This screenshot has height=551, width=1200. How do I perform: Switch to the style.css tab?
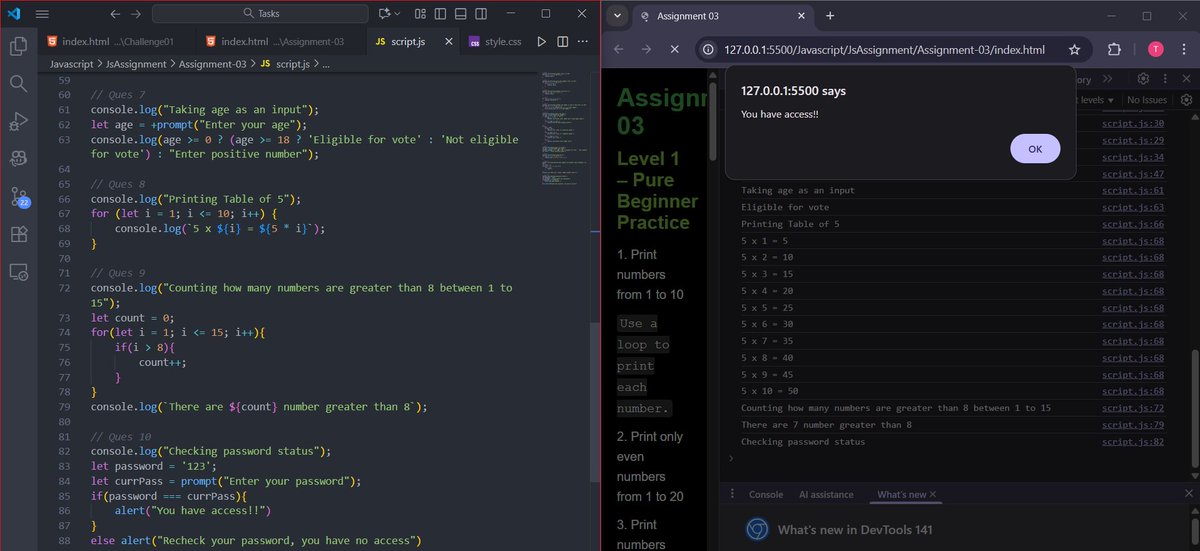[x=495, y=42]
